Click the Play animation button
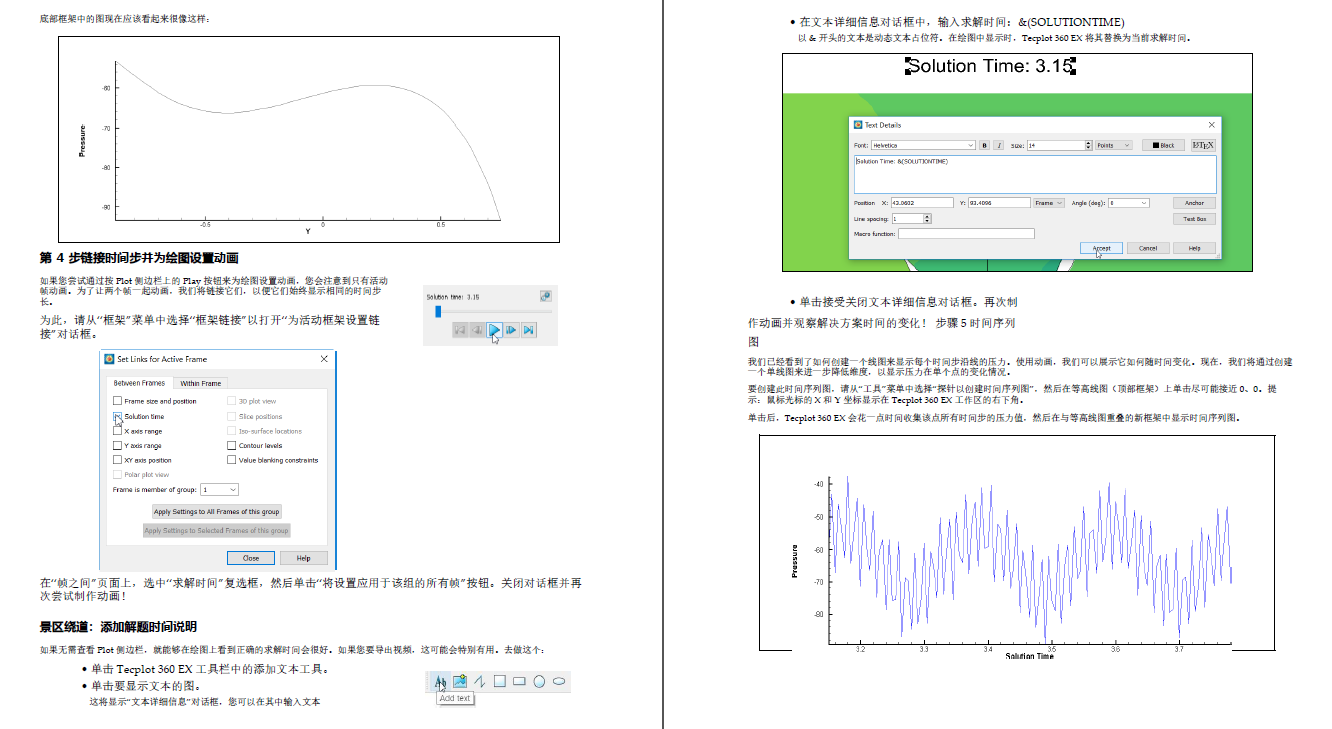Screen dimensions: 1332x729 click(494, 329)
